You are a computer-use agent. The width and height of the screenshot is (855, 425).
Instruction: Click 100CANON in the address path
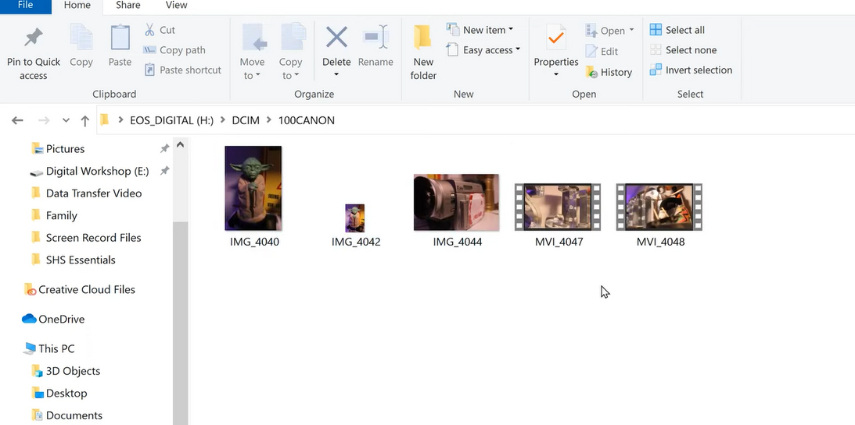tap(306, 120)
